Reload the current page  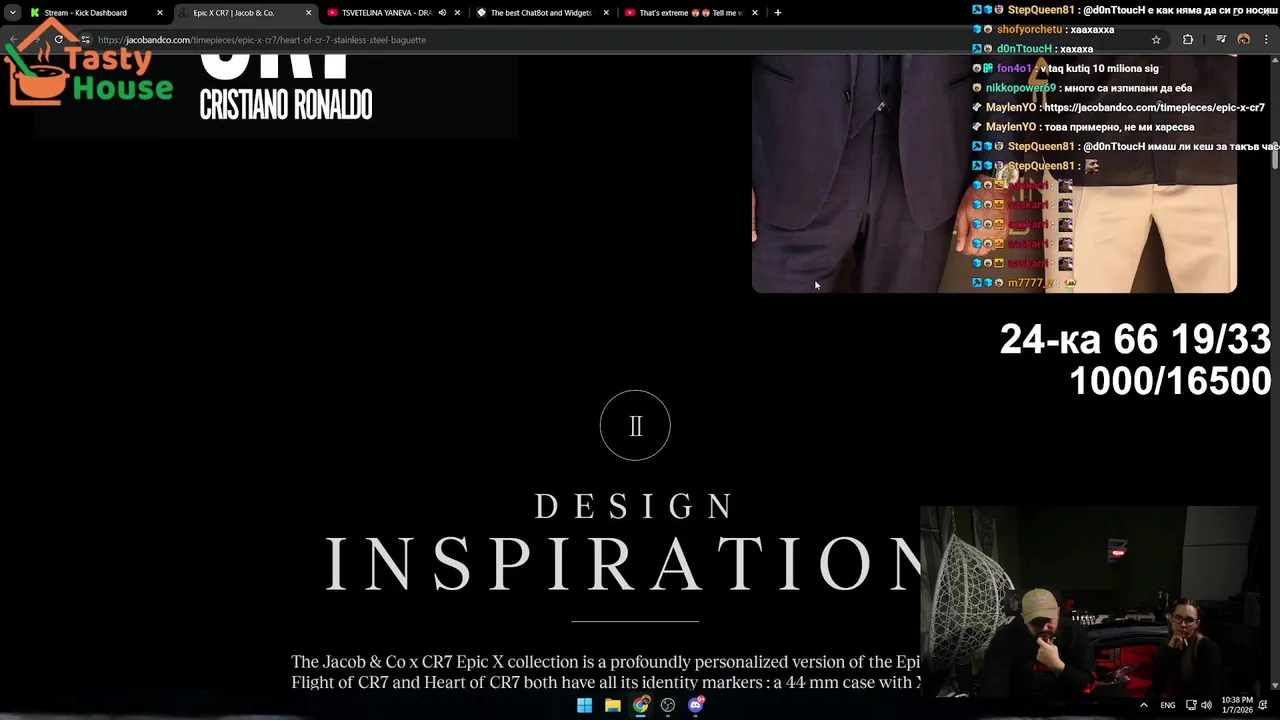(59, 40)
